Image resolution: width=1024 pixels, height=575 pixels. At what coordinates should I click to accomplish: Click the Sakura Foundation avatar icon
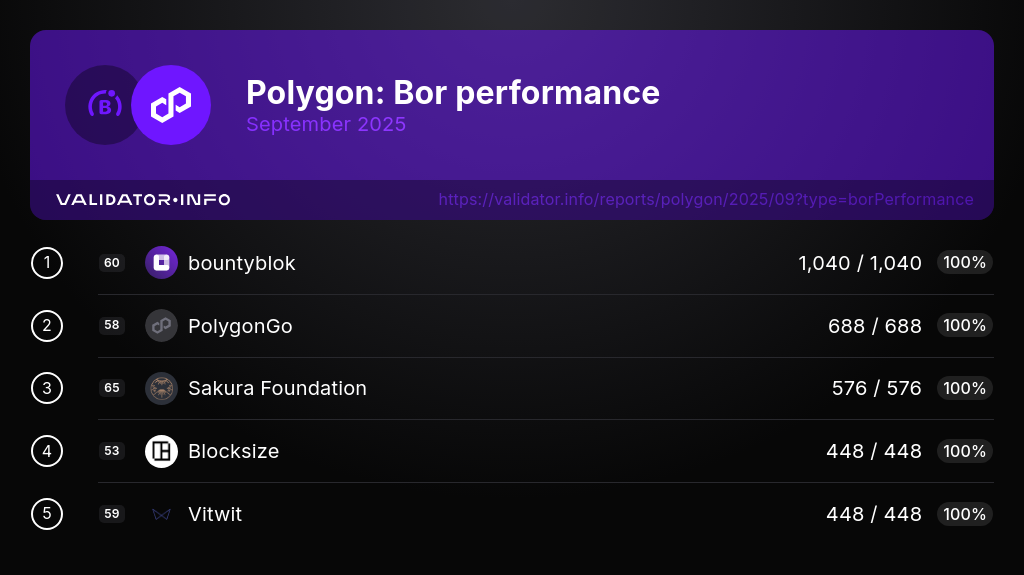(161, 388)
